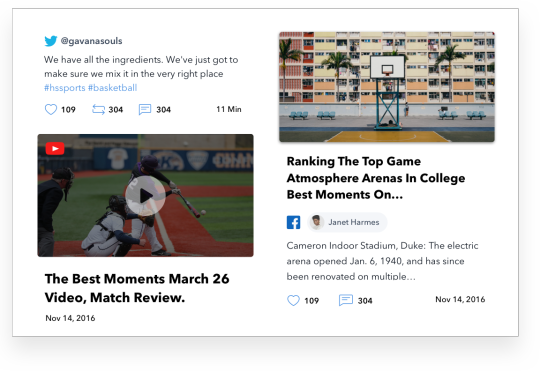540x371 pixels.
Task: Follow the #hssports hashtag link
Action: pos(65,88)
